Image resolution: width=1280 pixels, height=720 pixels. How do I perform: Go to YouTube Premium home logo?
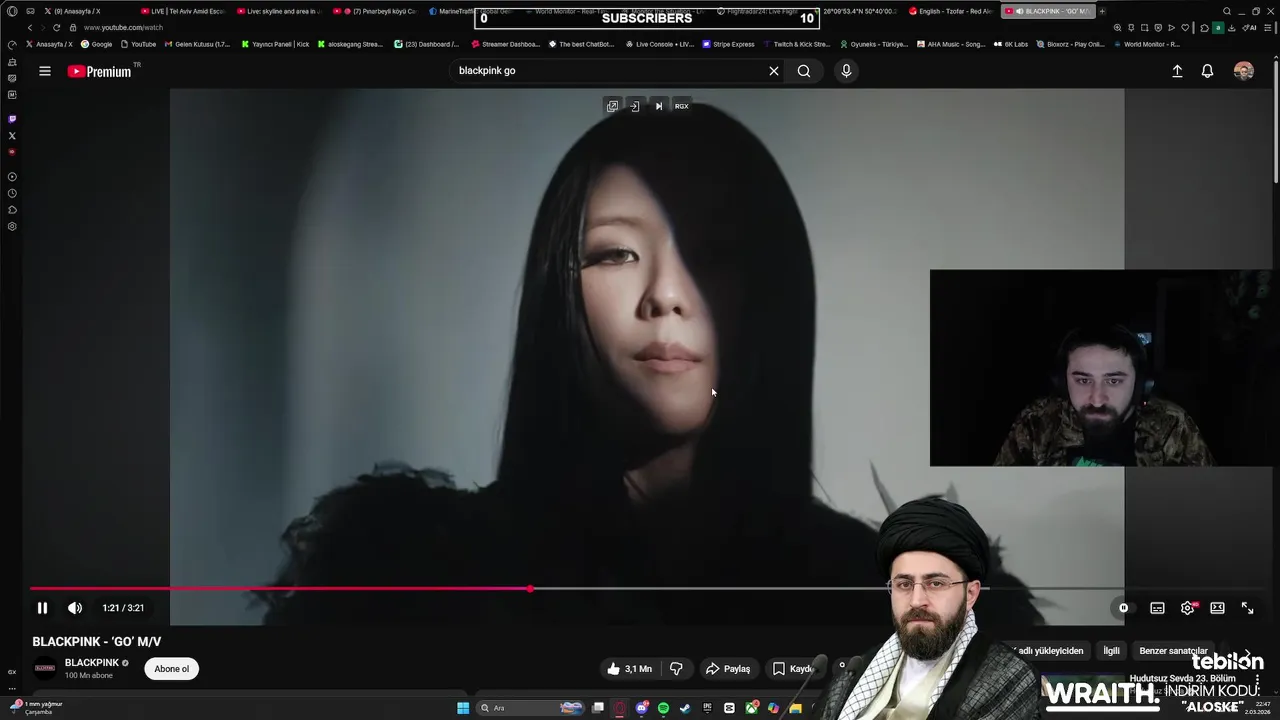click(x=100, y=71)
